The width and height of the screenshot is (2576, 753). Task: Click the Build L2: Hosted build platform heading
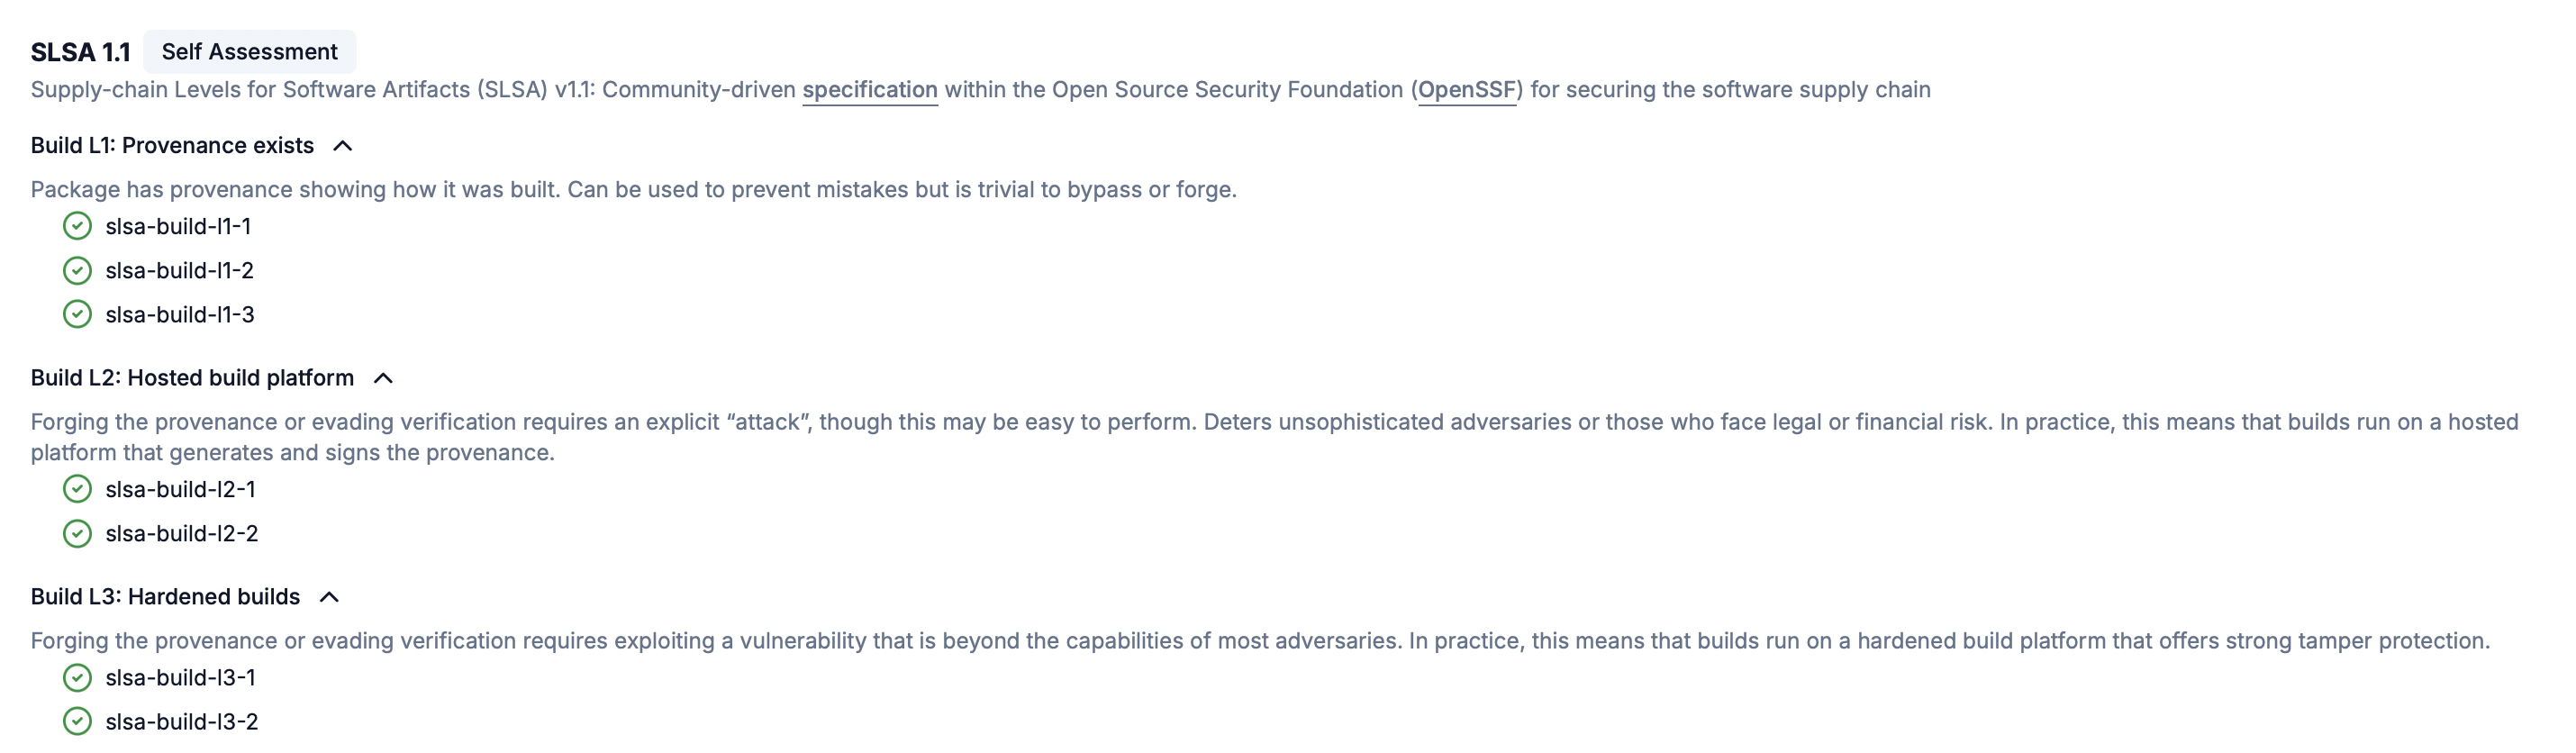tap(192, 378)
